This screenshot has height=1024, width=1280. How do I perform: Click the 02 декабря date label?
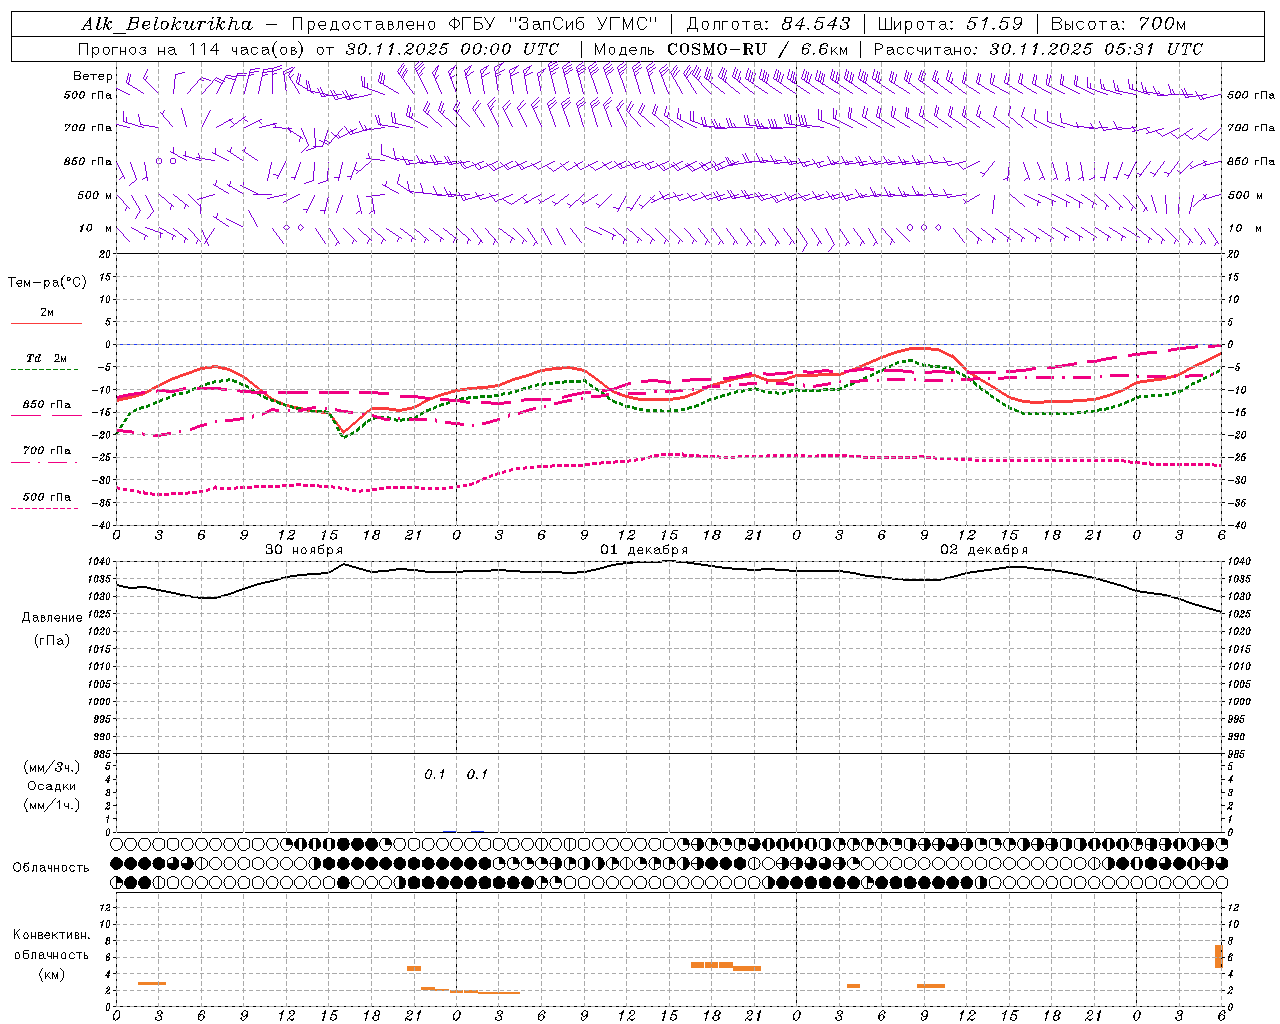[x=984, y=550]
